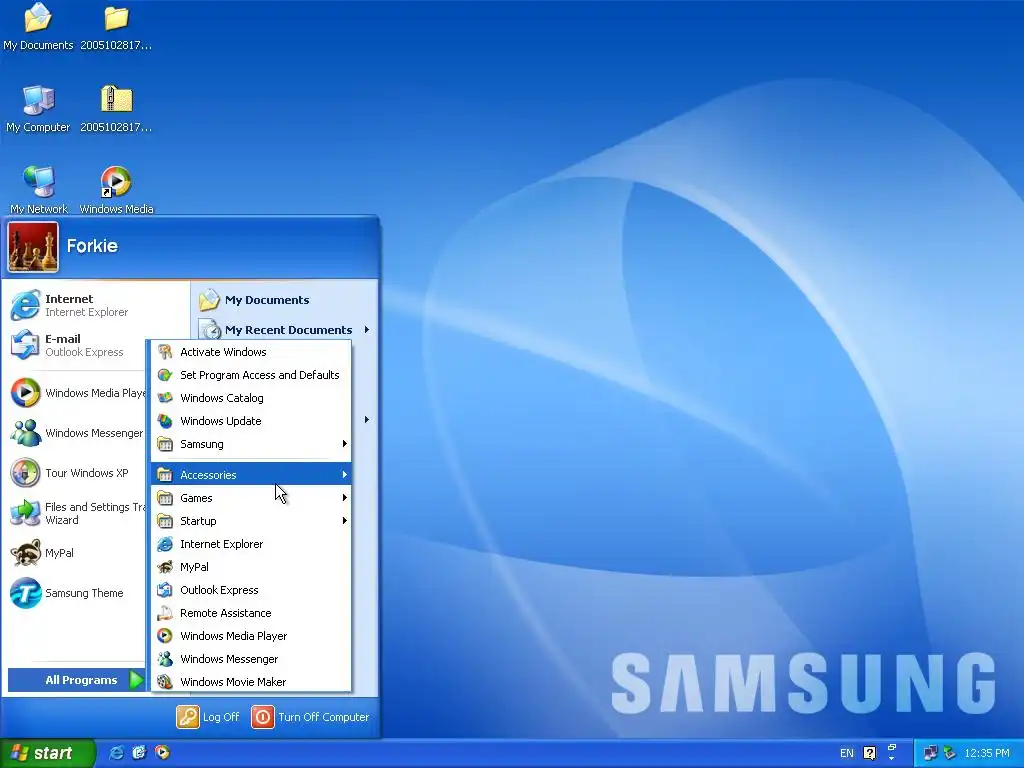Open My Documents desktop icon

(x=38, y=27)
